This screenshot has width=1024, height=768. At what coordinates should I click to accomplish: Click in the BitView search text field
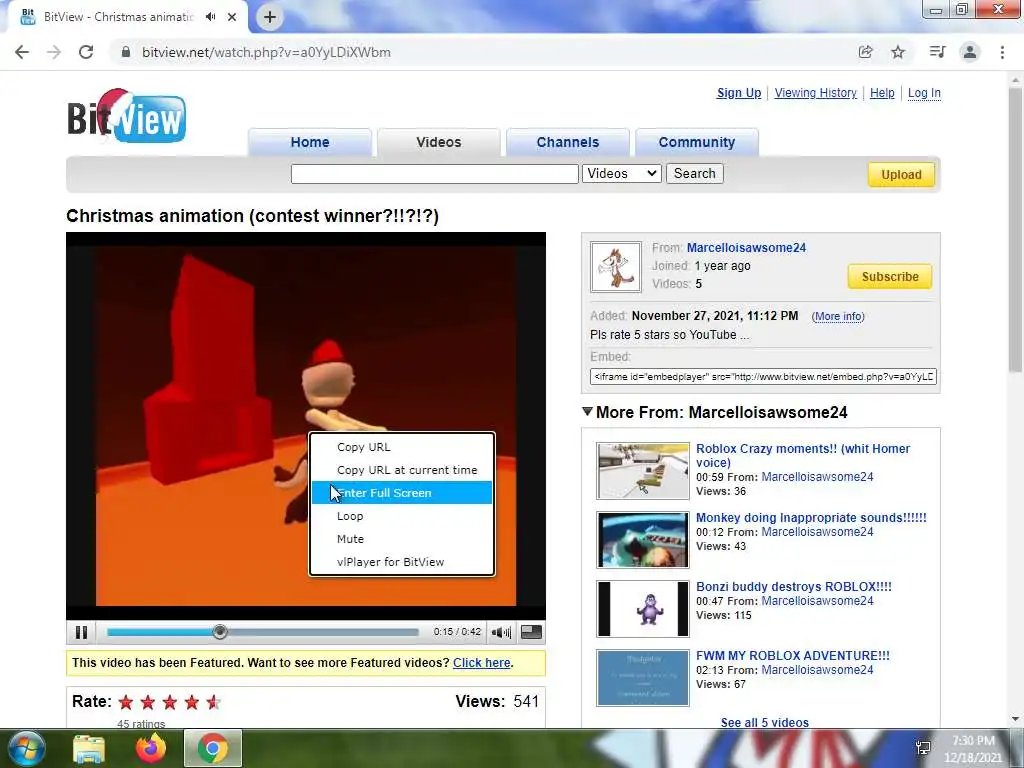434,174
